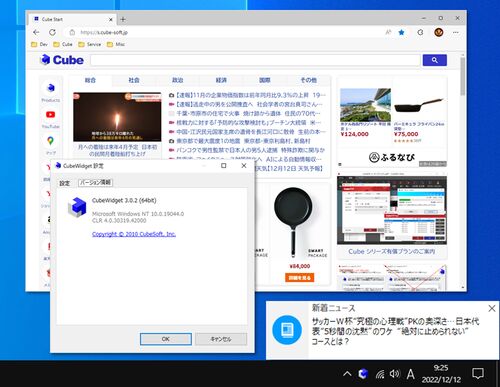500x387 pixels.
Task: Show hidden tray icons chevron
Action: (x=347, y=374)
